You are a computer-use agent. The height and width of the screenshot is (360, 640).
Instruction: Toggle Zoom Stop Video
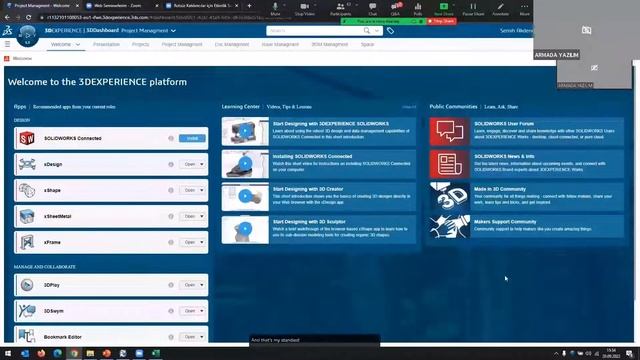[304, 9]
